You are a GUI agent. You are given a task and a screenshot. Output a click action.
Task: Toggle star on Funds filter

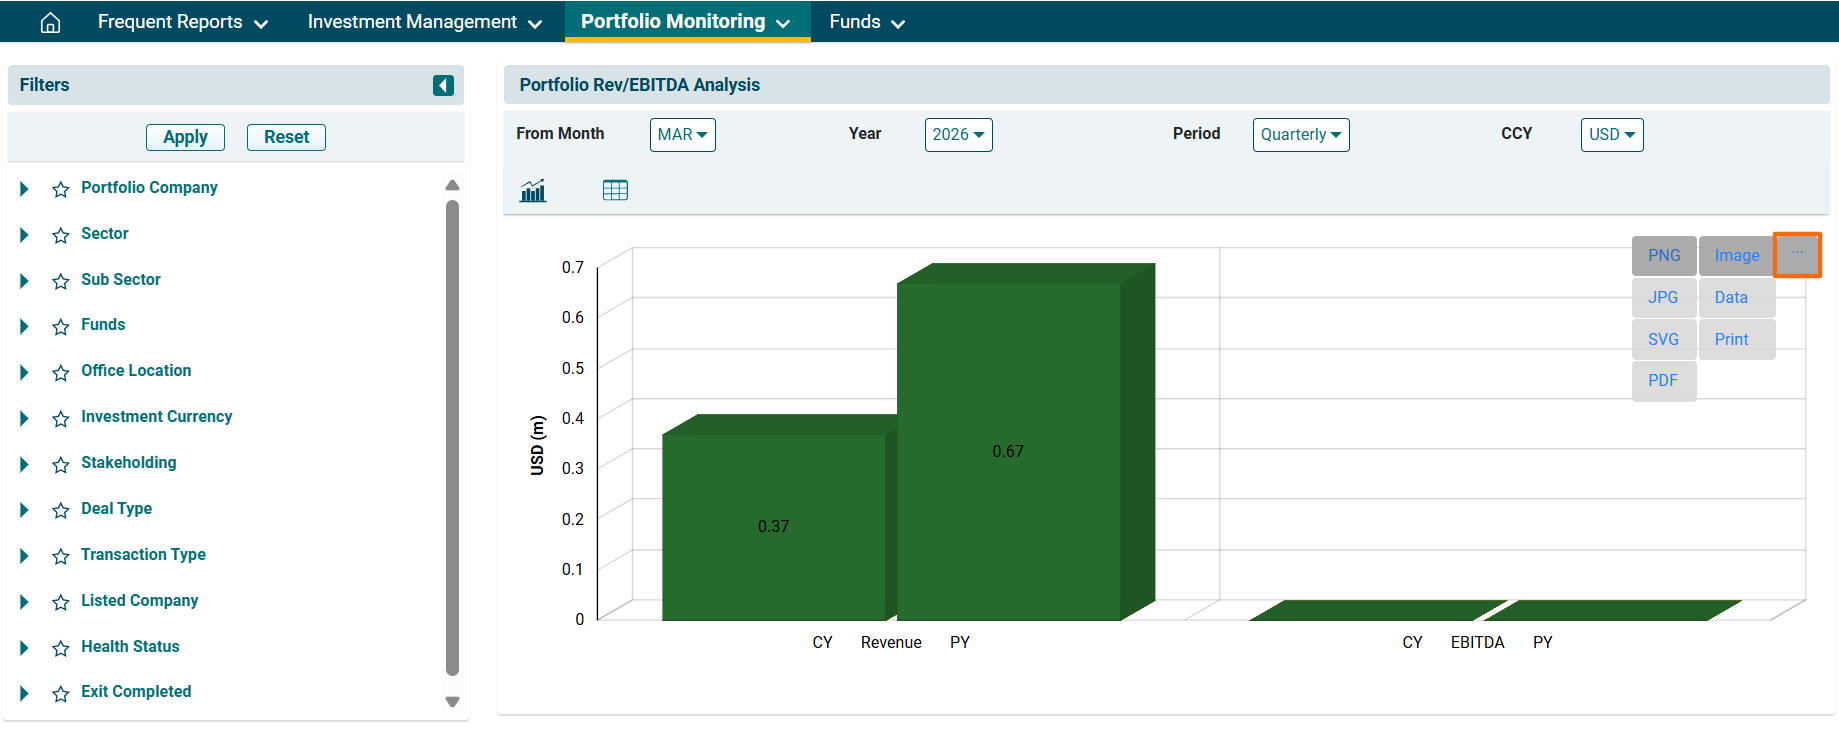coord(61,326)
